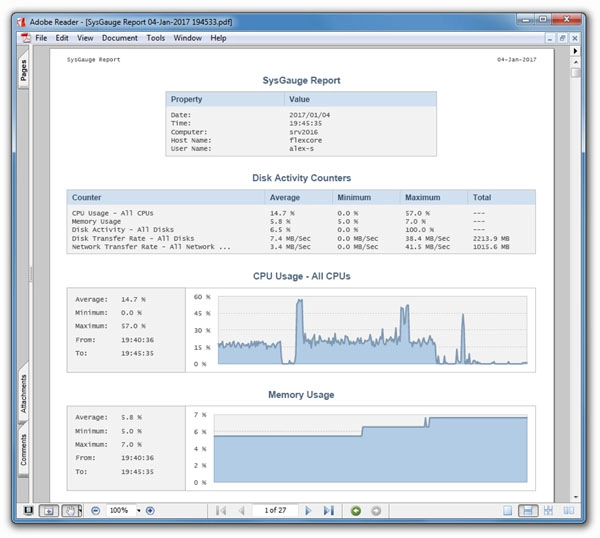Click the 1015.6 MB total value
The width and height of the screenshot is (600, 538).
click(491, 247)
